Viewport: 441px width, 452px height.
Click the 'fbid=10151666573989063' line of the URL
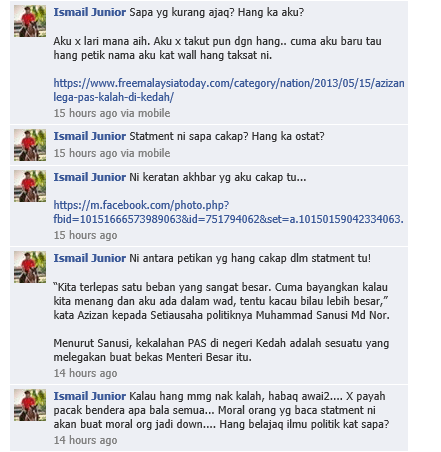pyautogui.click(x=228, y=219)
